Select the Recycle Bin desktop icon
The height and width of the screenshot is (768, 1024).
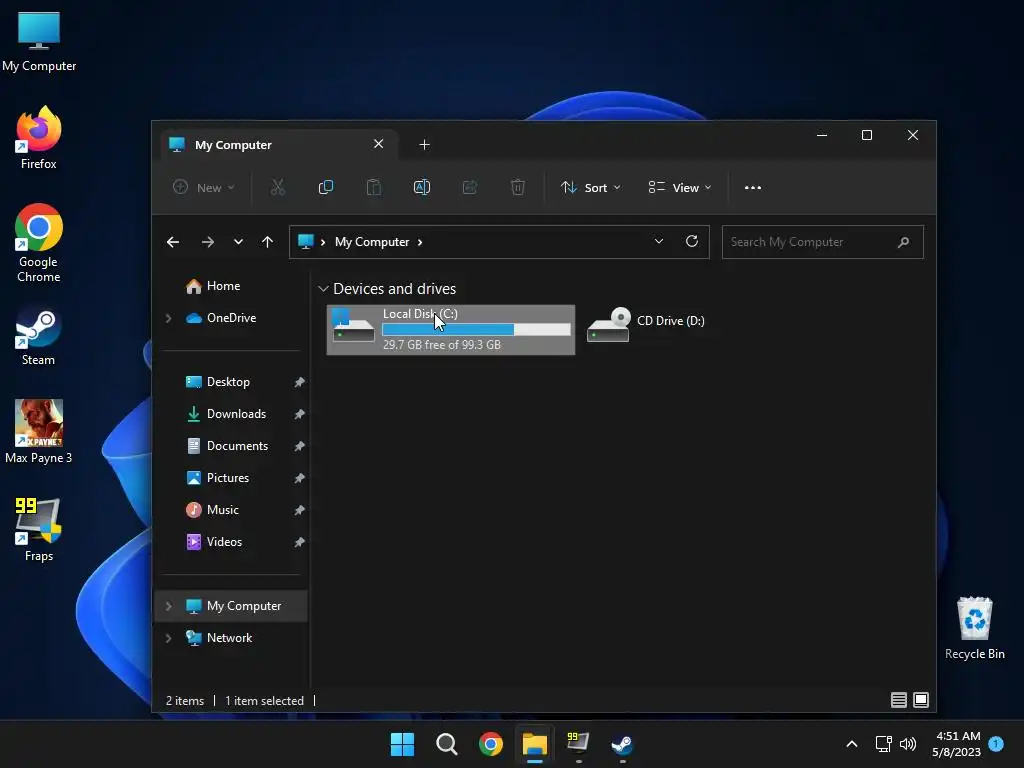coord(974,628)
